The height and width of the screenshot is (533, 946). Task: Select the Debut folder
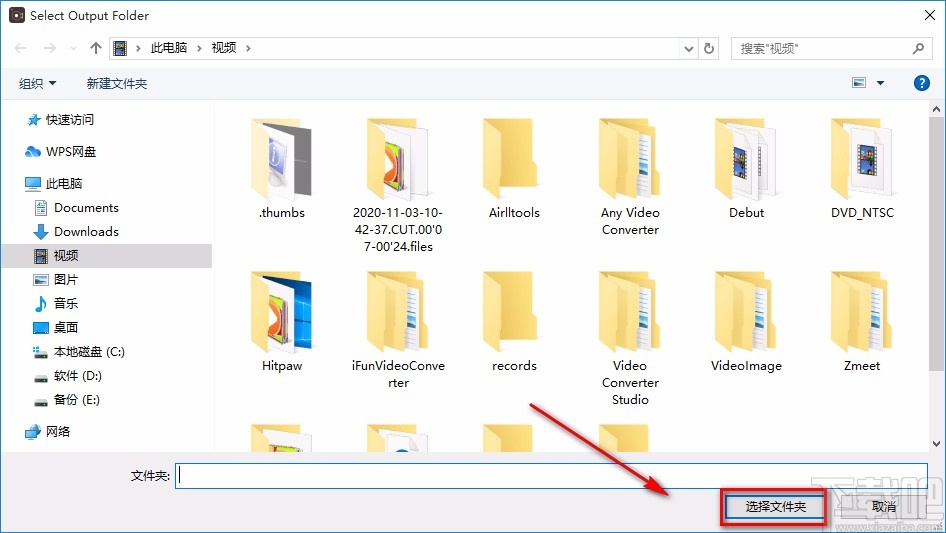pos(746,168)
